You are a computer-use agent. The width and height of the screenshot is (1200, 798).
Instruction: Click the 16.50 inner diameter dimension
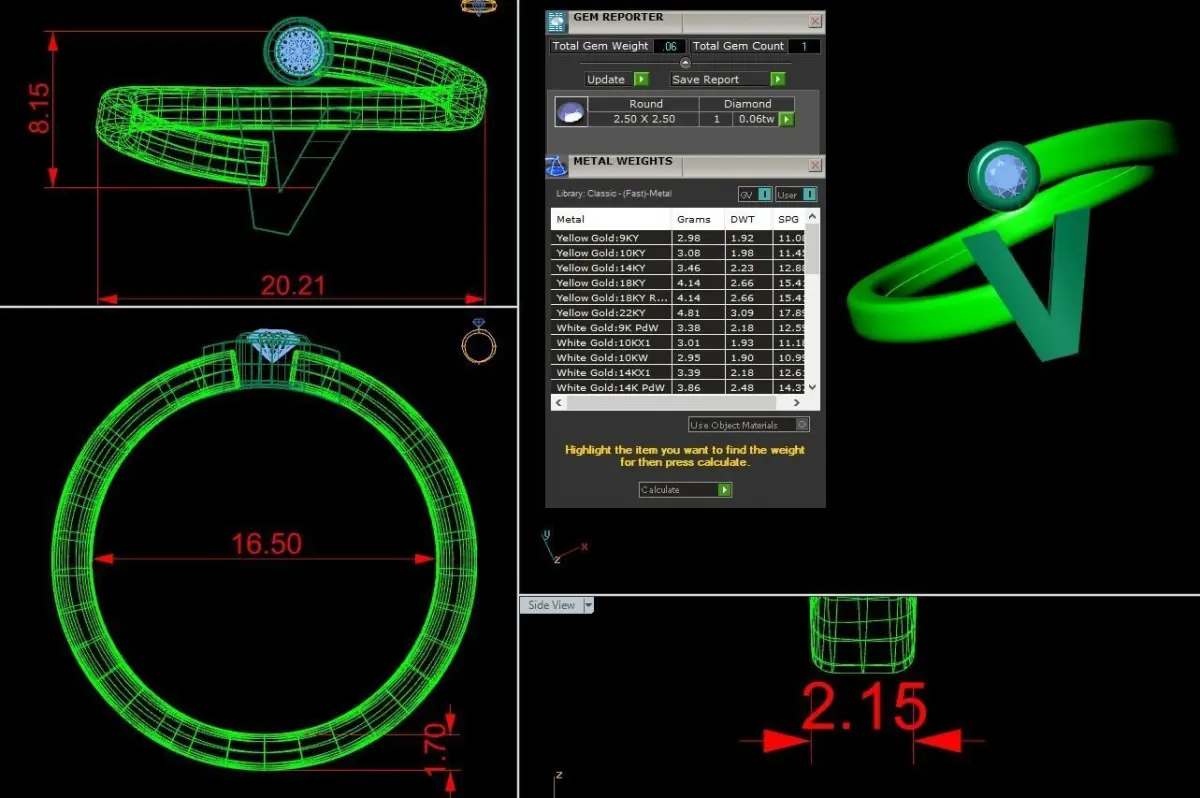(266, 544)
